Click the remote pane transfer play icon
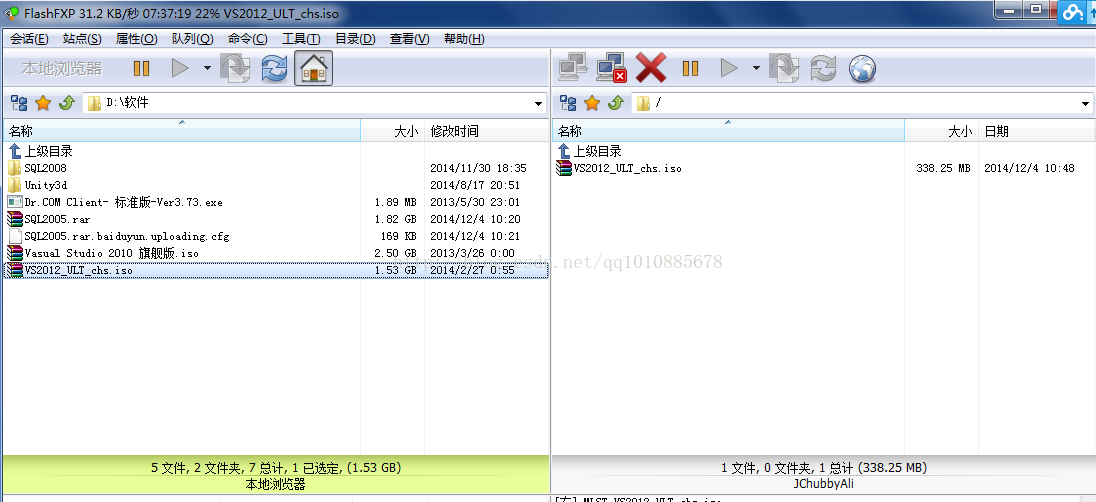 729,68
